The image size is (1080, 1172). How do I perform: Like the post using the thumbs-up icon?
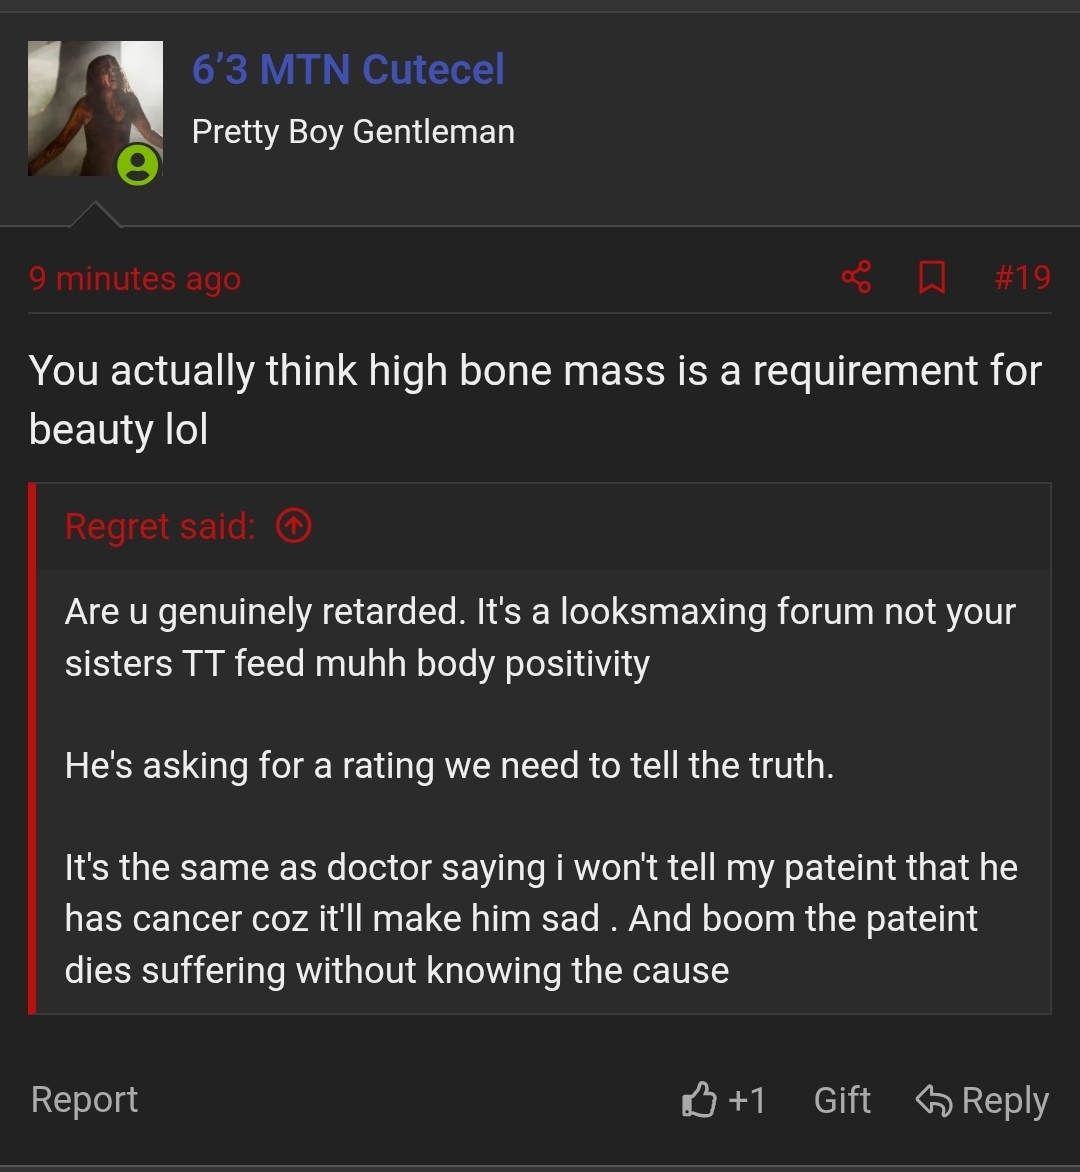tap(699, 1099)
